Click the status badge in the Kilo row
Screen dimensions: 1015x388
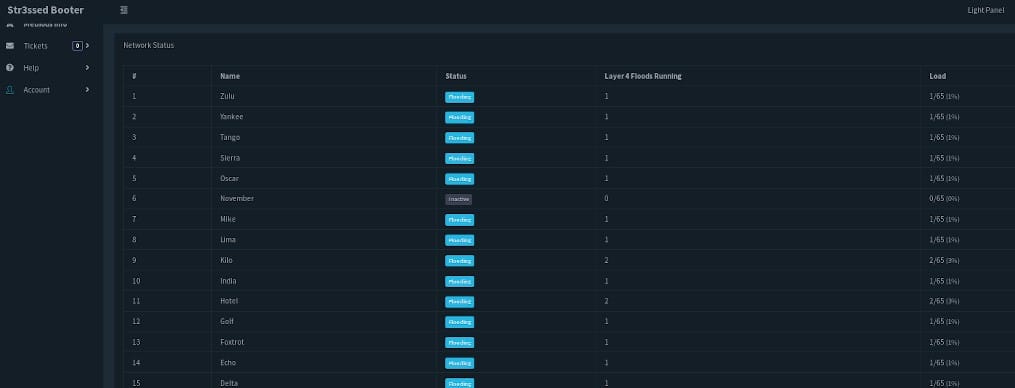[460, 260]
